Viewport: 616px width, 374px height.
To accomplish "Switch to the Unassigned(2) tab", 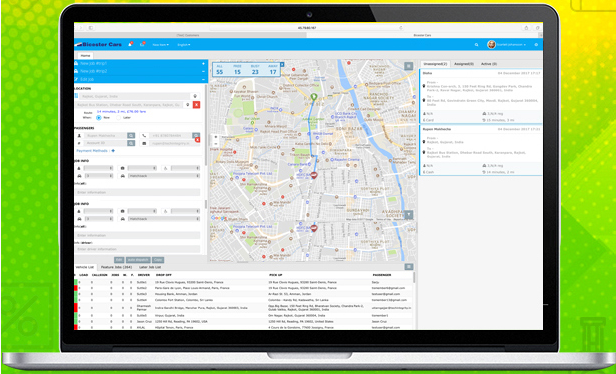I will (434, 64).
